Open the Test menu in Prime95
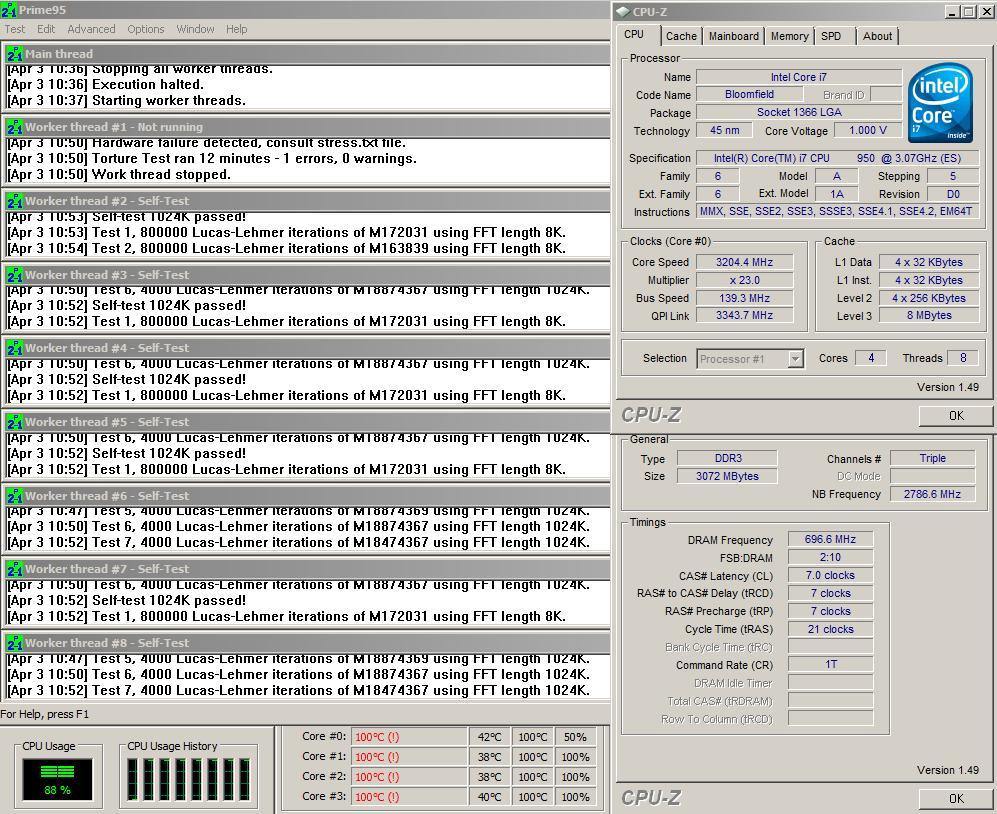Image resolution: width=997 pixels, height=814 pixels. (x=15, y=29)
